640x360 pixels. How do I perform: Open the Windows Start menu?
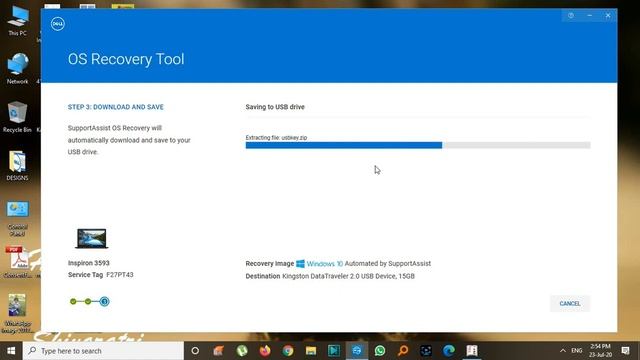pyautogui.click(x=11, y=351)
